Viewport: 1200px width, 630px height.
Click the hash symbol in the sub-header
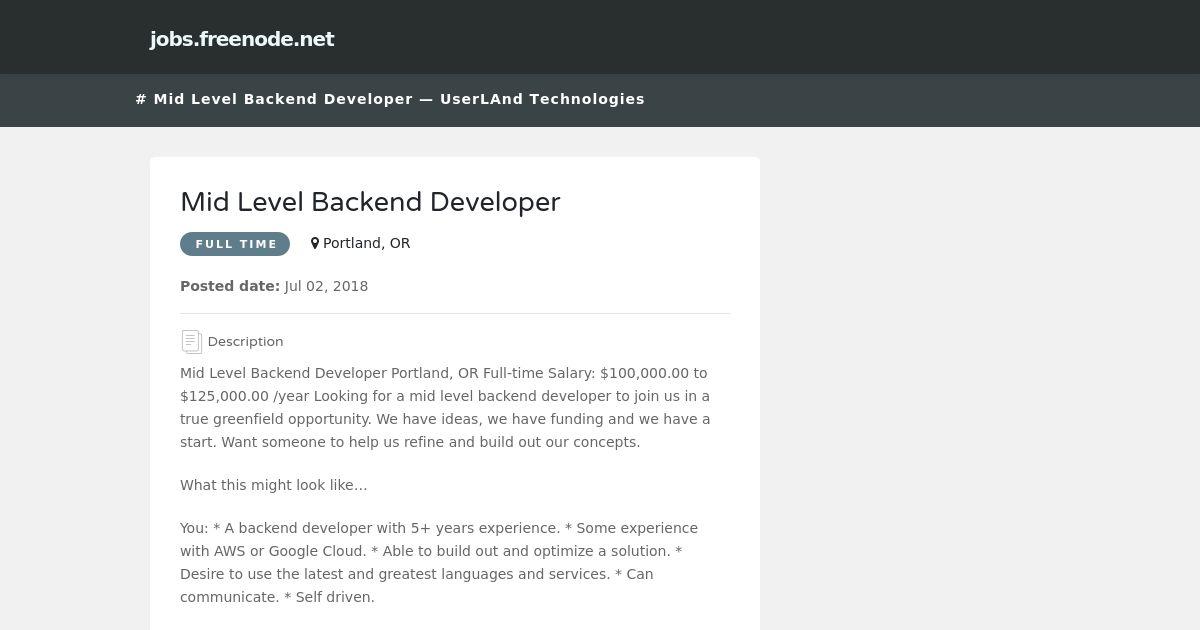[x=141, y=99]
